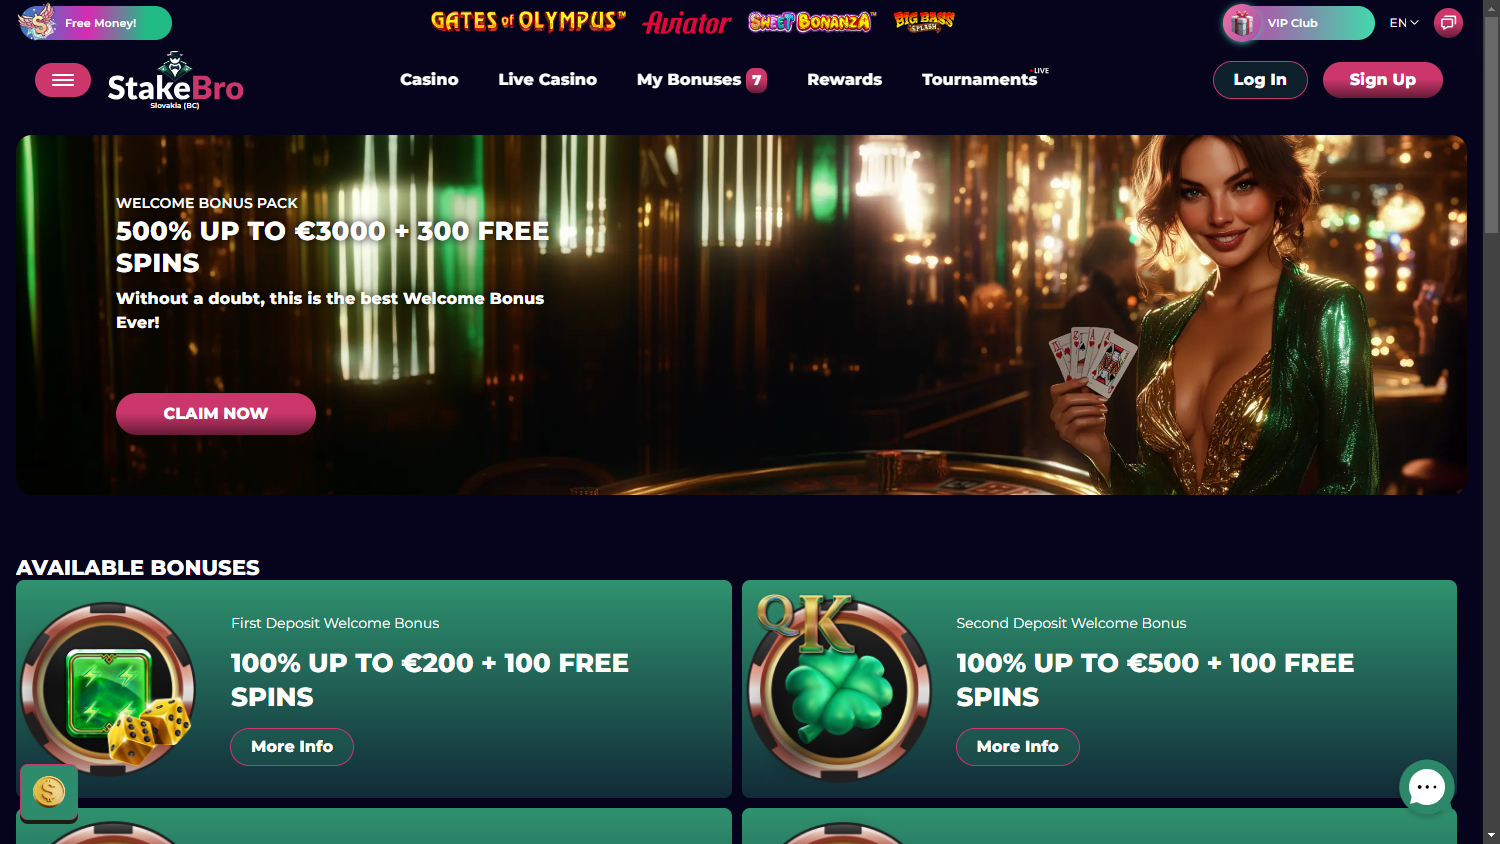Click the gold coin widget icon

49,793
